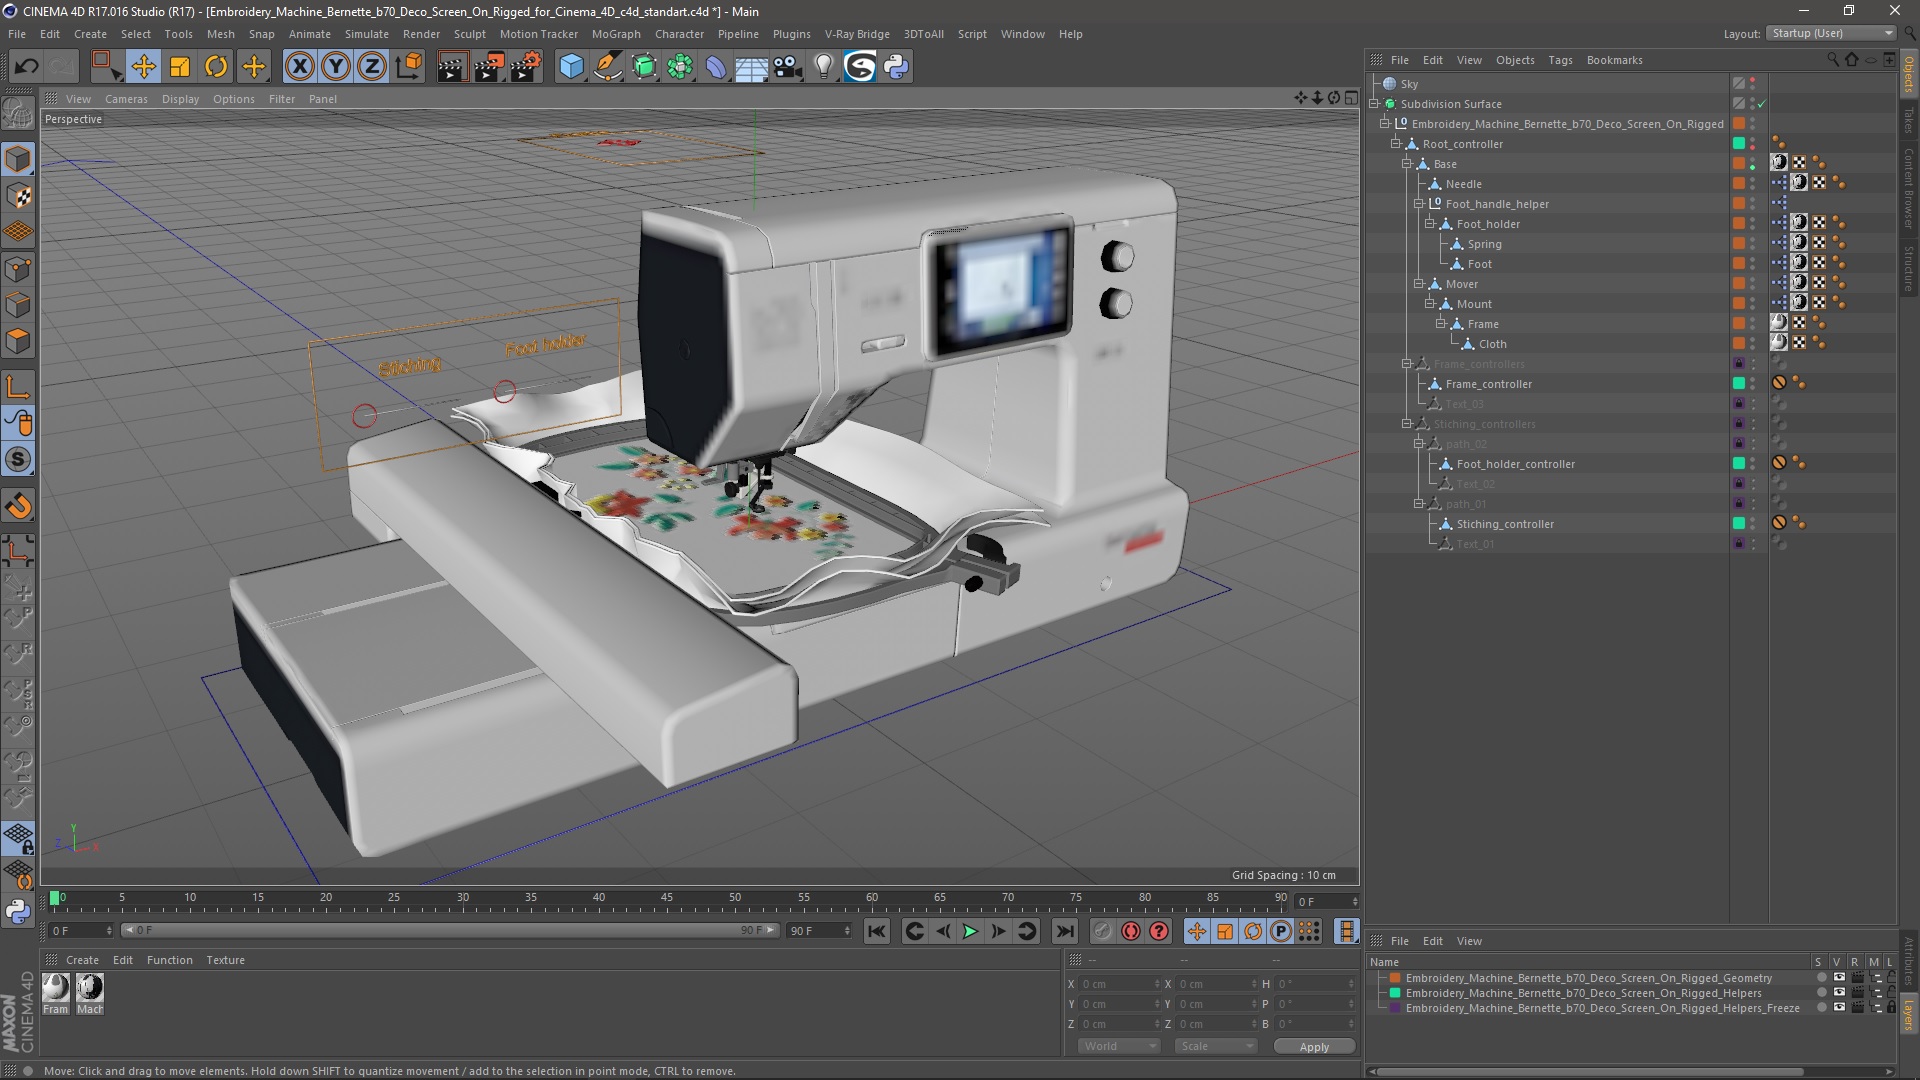The image size is (1920, 1080).
Task: Go to start of animation
Action: click(877, 931)
